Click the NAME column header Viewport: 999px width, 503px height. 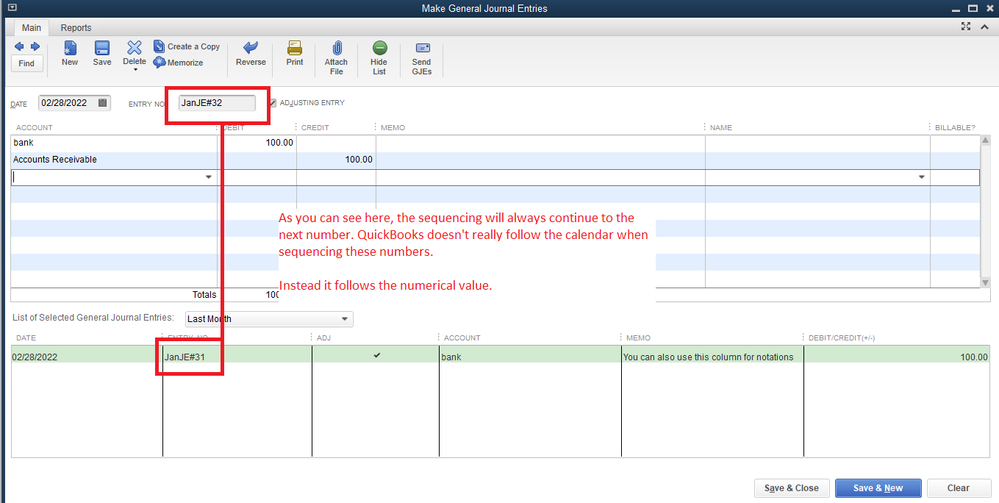pos(721,128)
